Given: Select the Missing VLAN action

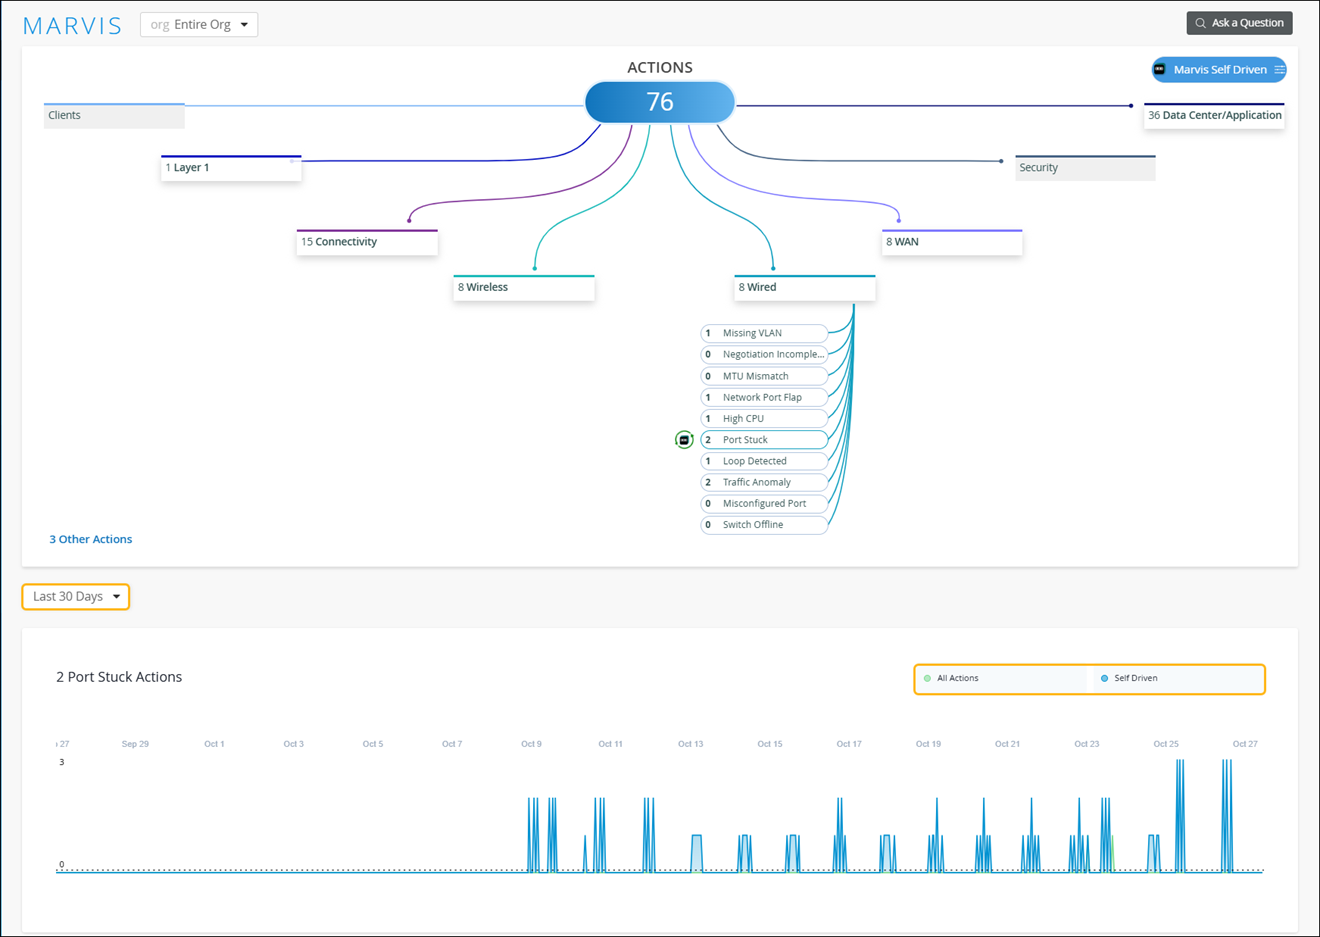Looking at the screenshot, I should tap(764, 333).
